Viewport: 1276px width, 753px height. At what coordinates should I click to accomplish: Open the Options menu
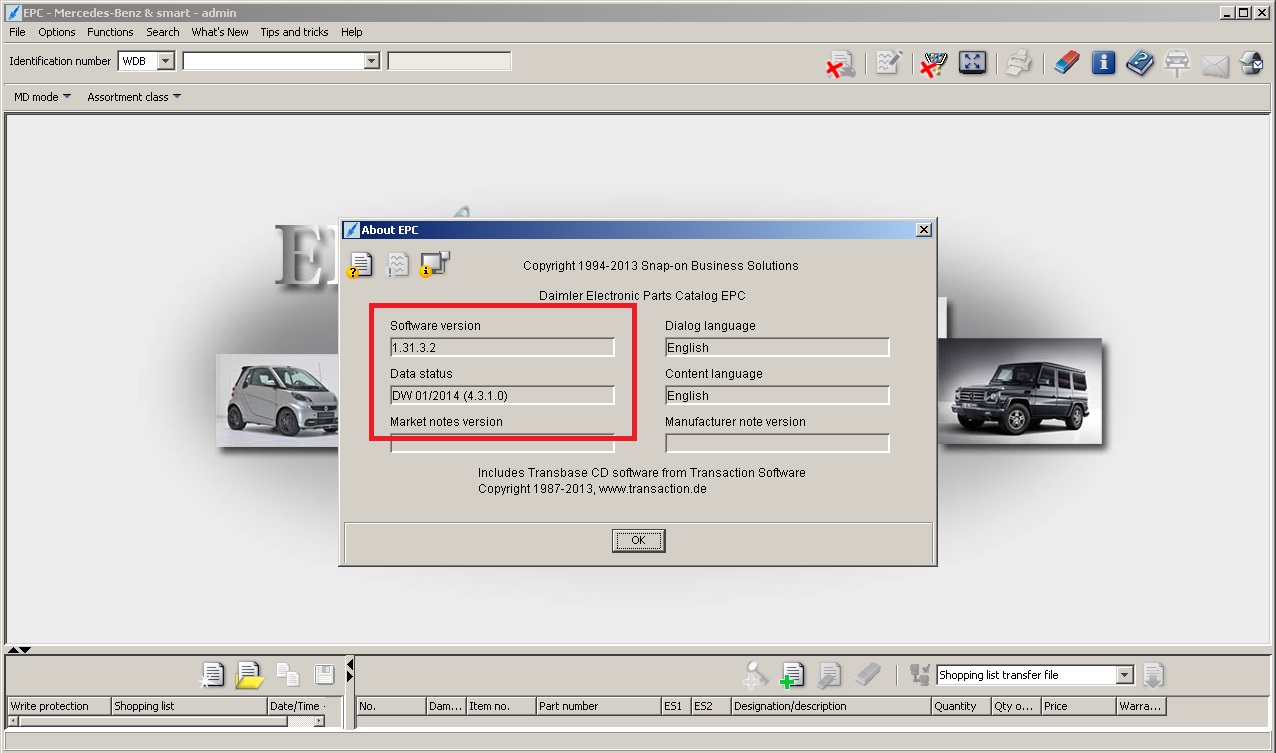pos(57,32)
